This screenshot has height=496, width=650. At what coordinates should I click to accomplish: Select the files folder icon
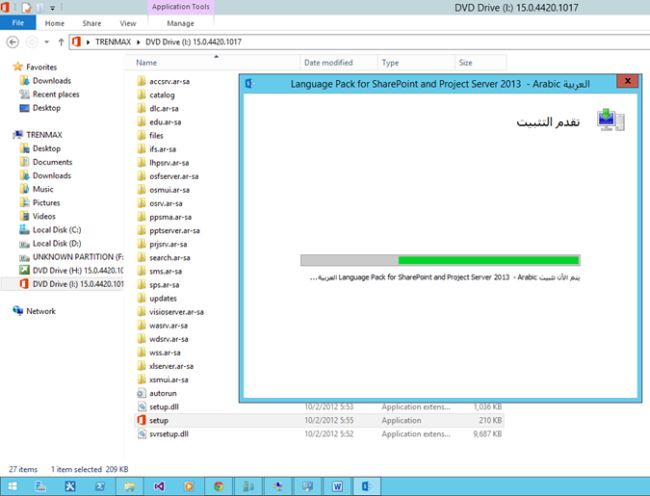141,135
